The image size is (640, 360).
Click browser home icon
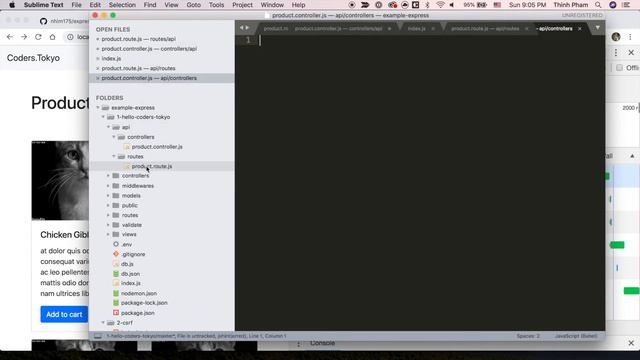tap(52, 37)
